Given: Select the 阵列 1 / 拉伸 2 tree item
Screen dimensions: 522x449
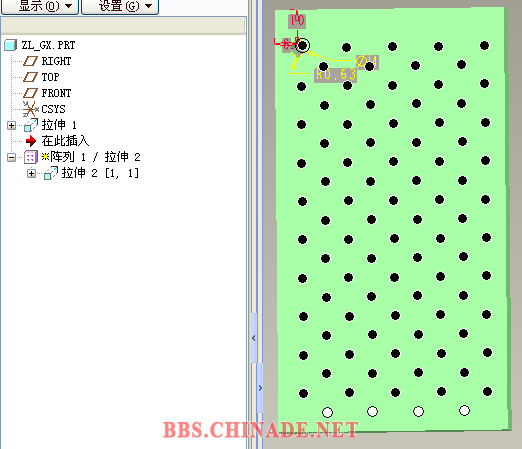Looking at the screenshot, I should [x=91, y=157].
